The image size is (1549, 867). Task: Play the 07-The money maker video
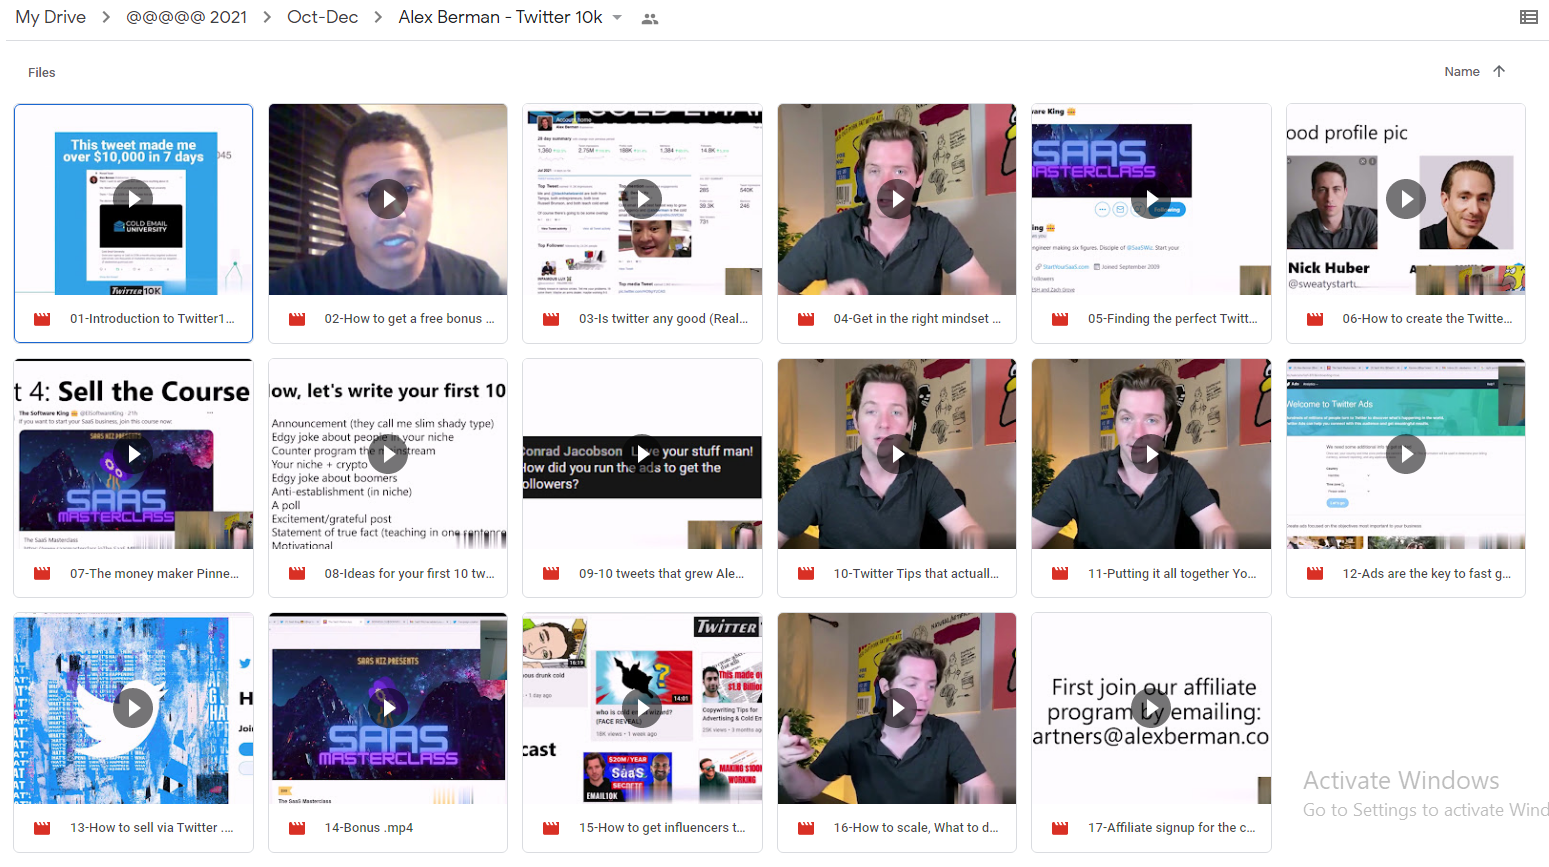pyautogui.click(x=133, y=454)
